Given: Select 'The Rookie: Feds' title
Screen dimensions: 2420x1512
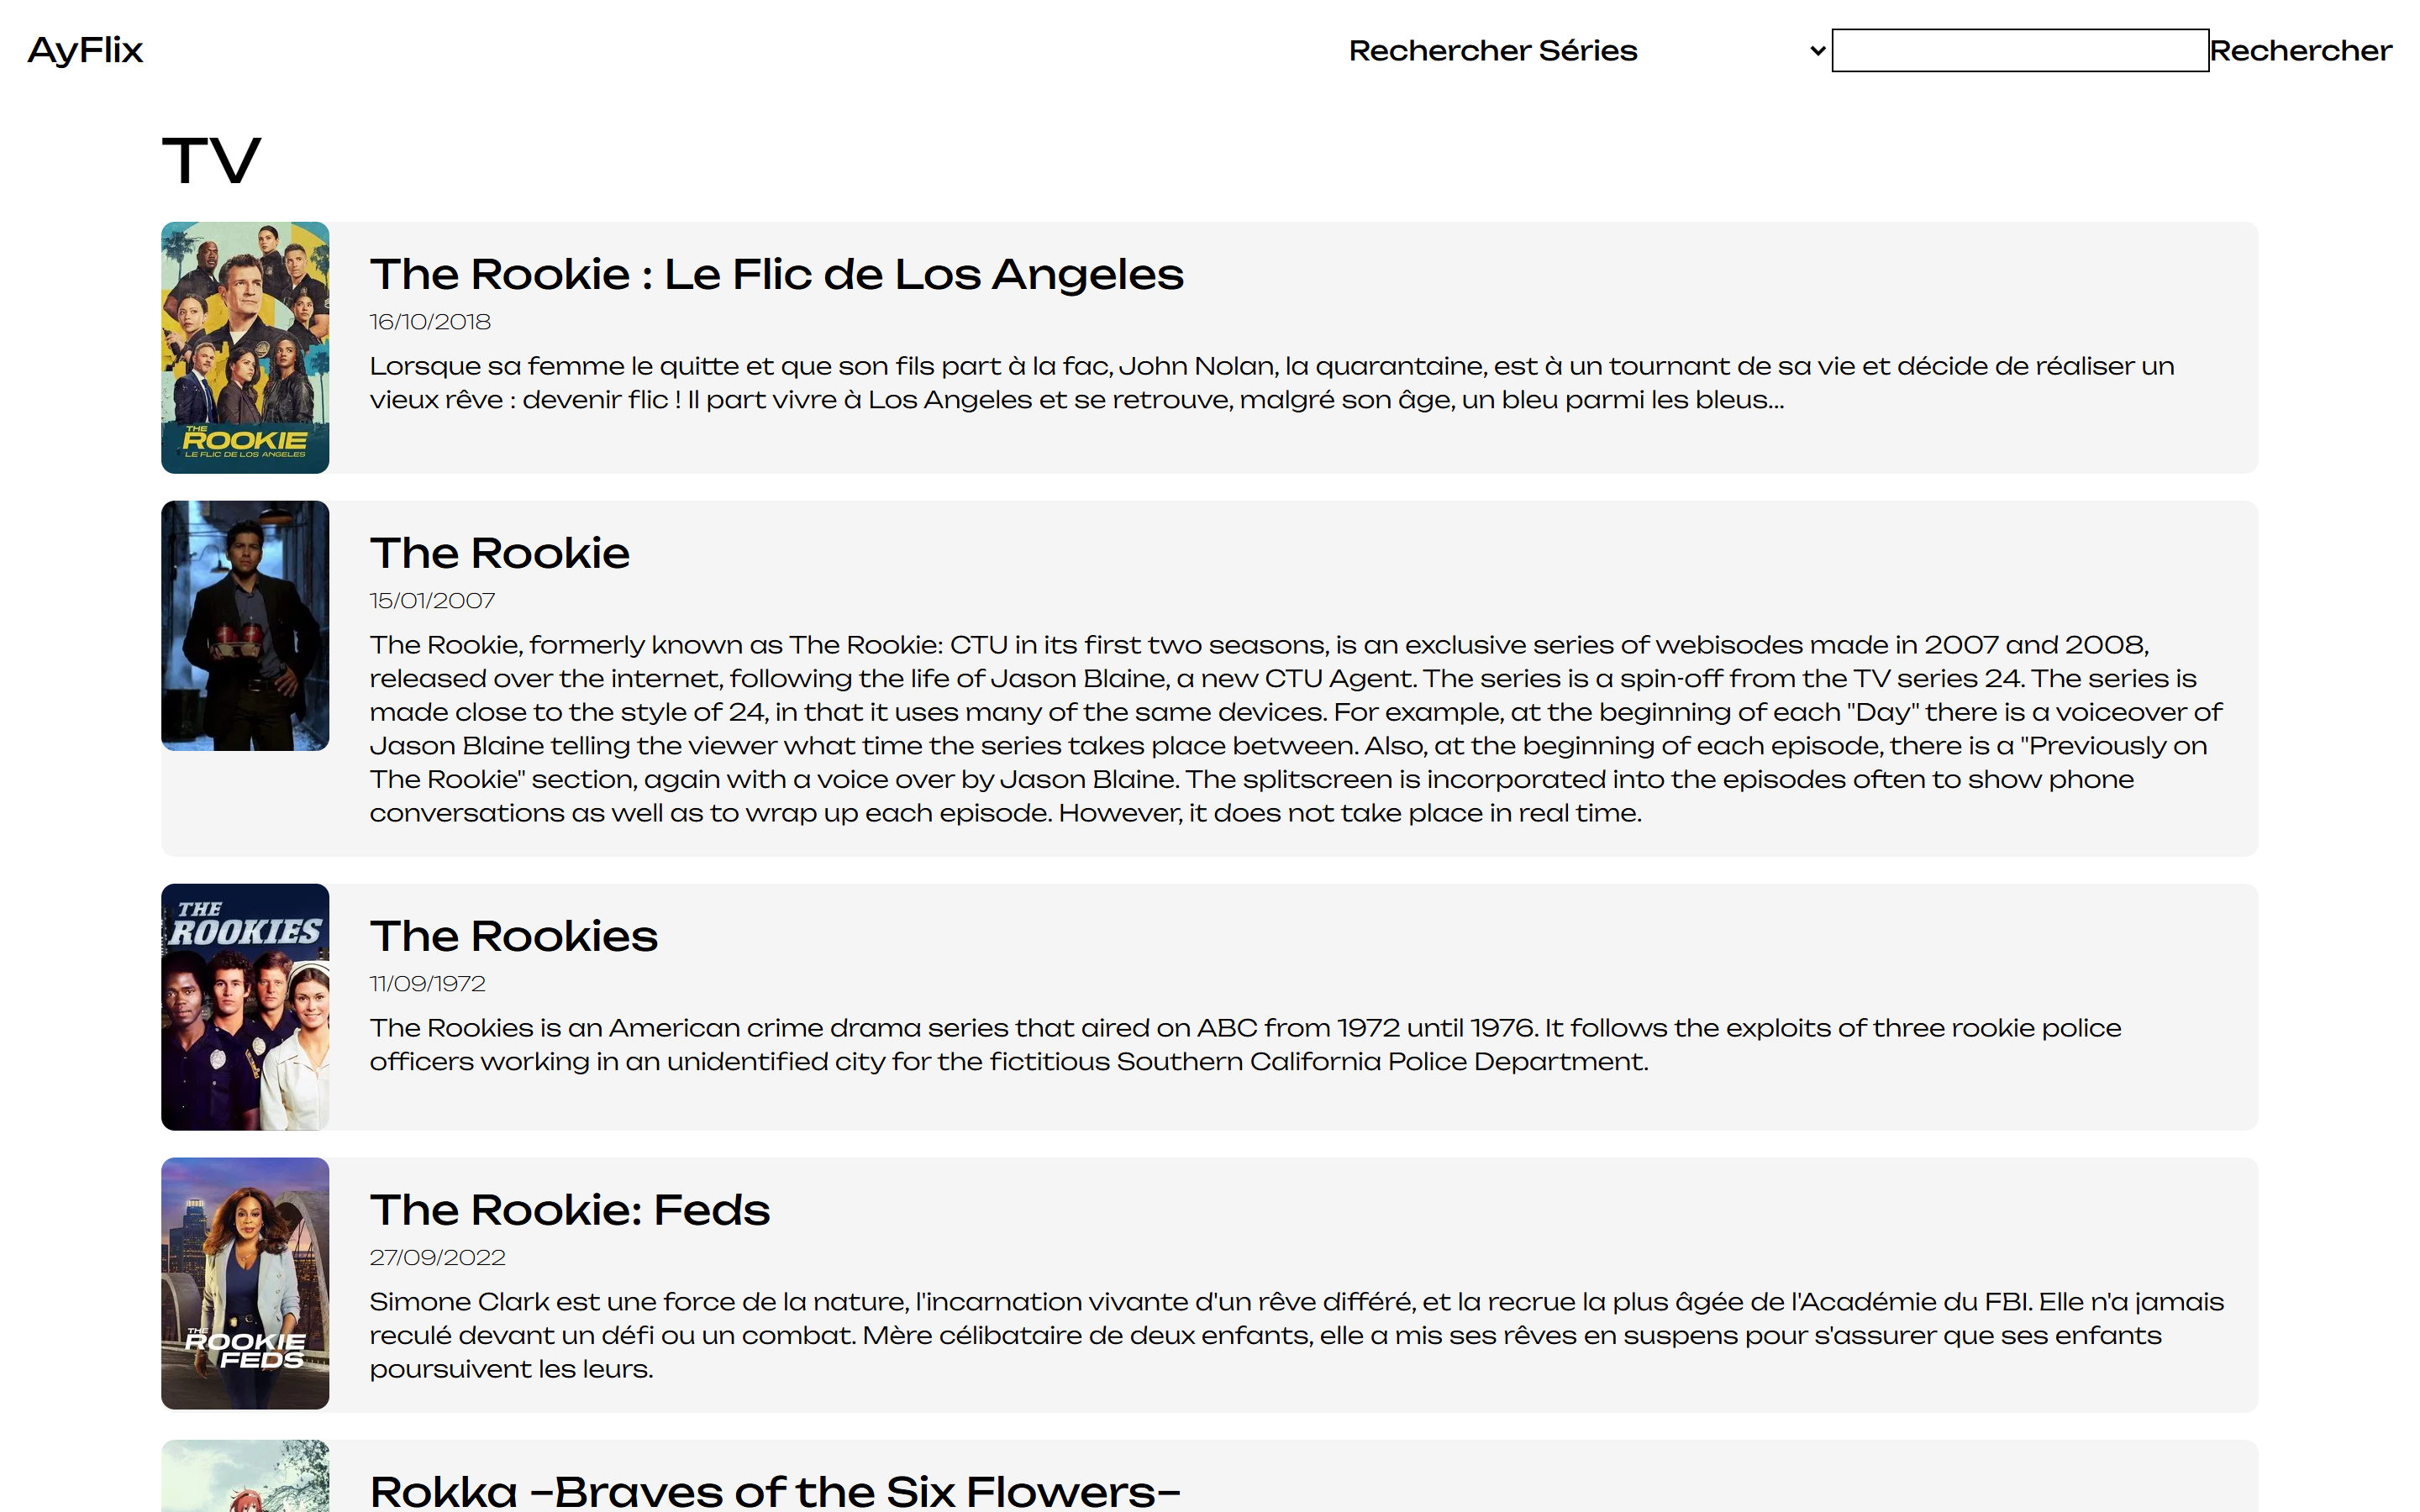Looking at the screenshot, I should (x=569, y=1210).
